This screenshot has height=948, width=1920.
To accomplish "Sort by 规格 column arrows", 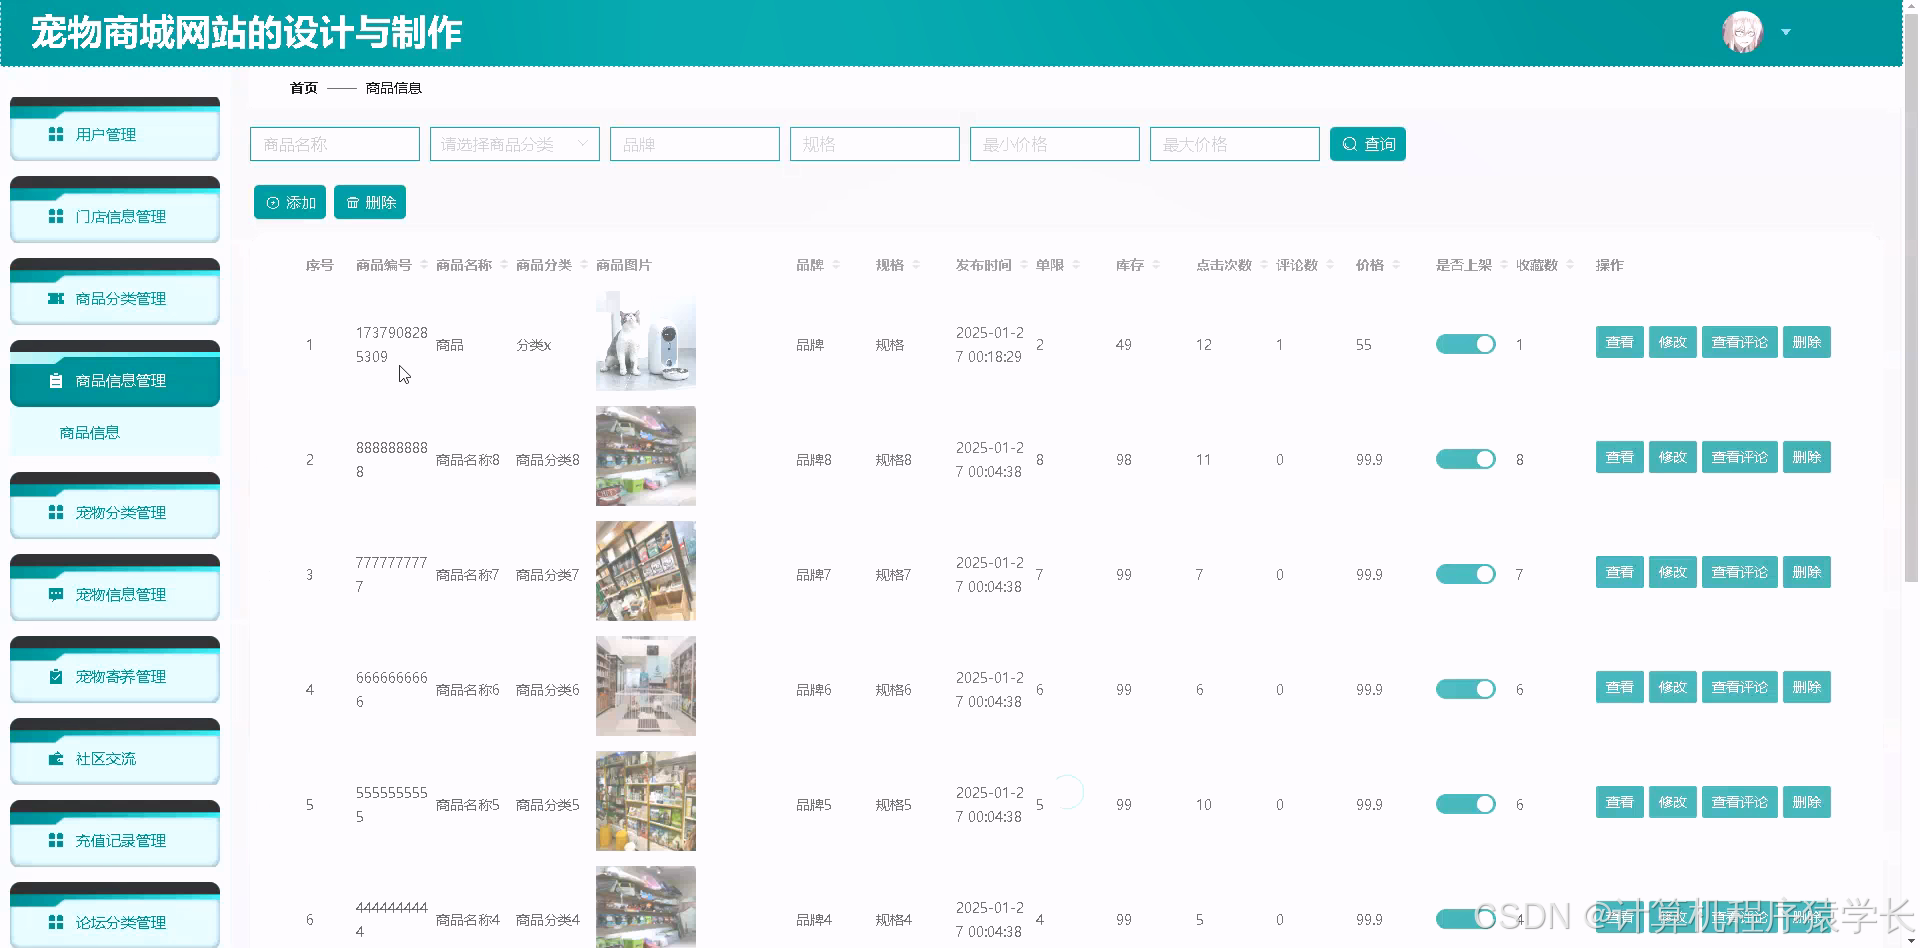I will tap(916, 265).
